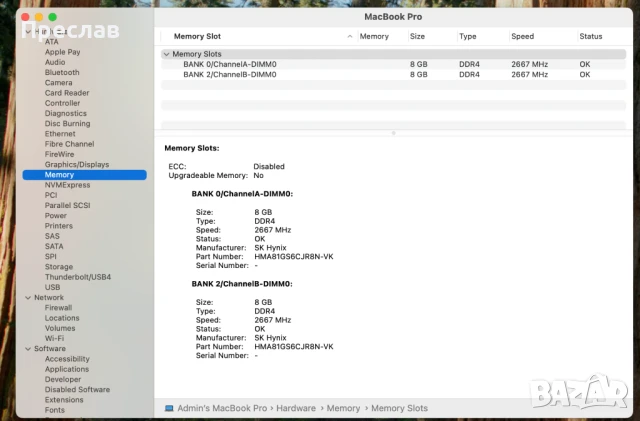Screen dimensions: 640x421
Task: Select BANK 0/ChannelA-DIMM0 table row
Action: pos(393,64)
